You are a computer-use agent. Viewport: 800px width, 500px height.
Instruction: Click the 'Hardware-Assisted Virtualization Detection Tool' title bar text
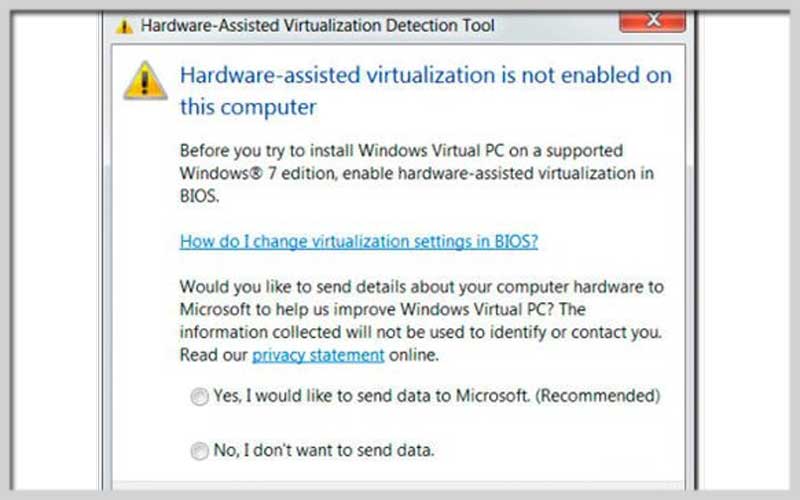tap(317, 26)
